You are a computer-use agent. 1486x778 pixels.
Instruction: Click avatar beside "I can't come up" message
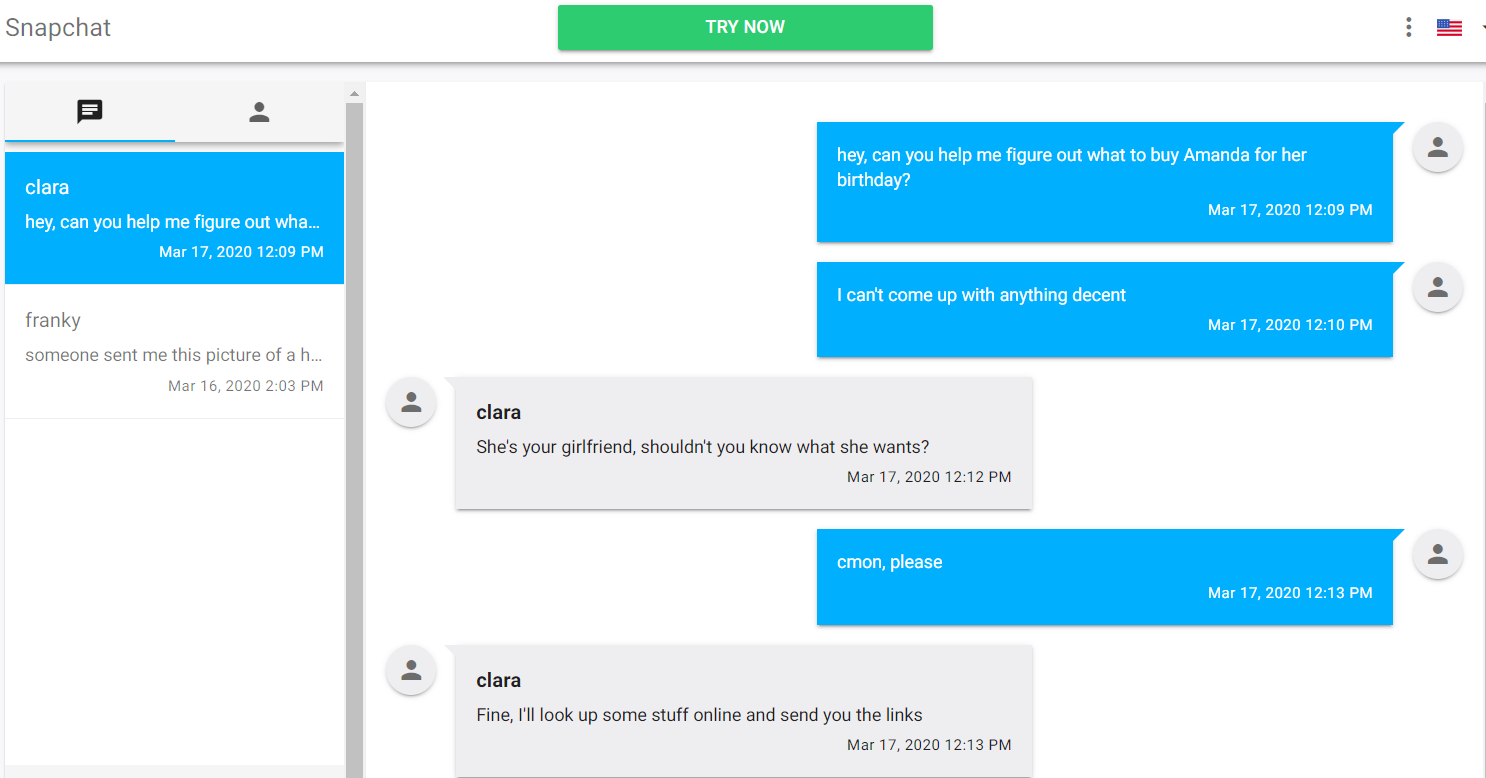[1437, 287]
